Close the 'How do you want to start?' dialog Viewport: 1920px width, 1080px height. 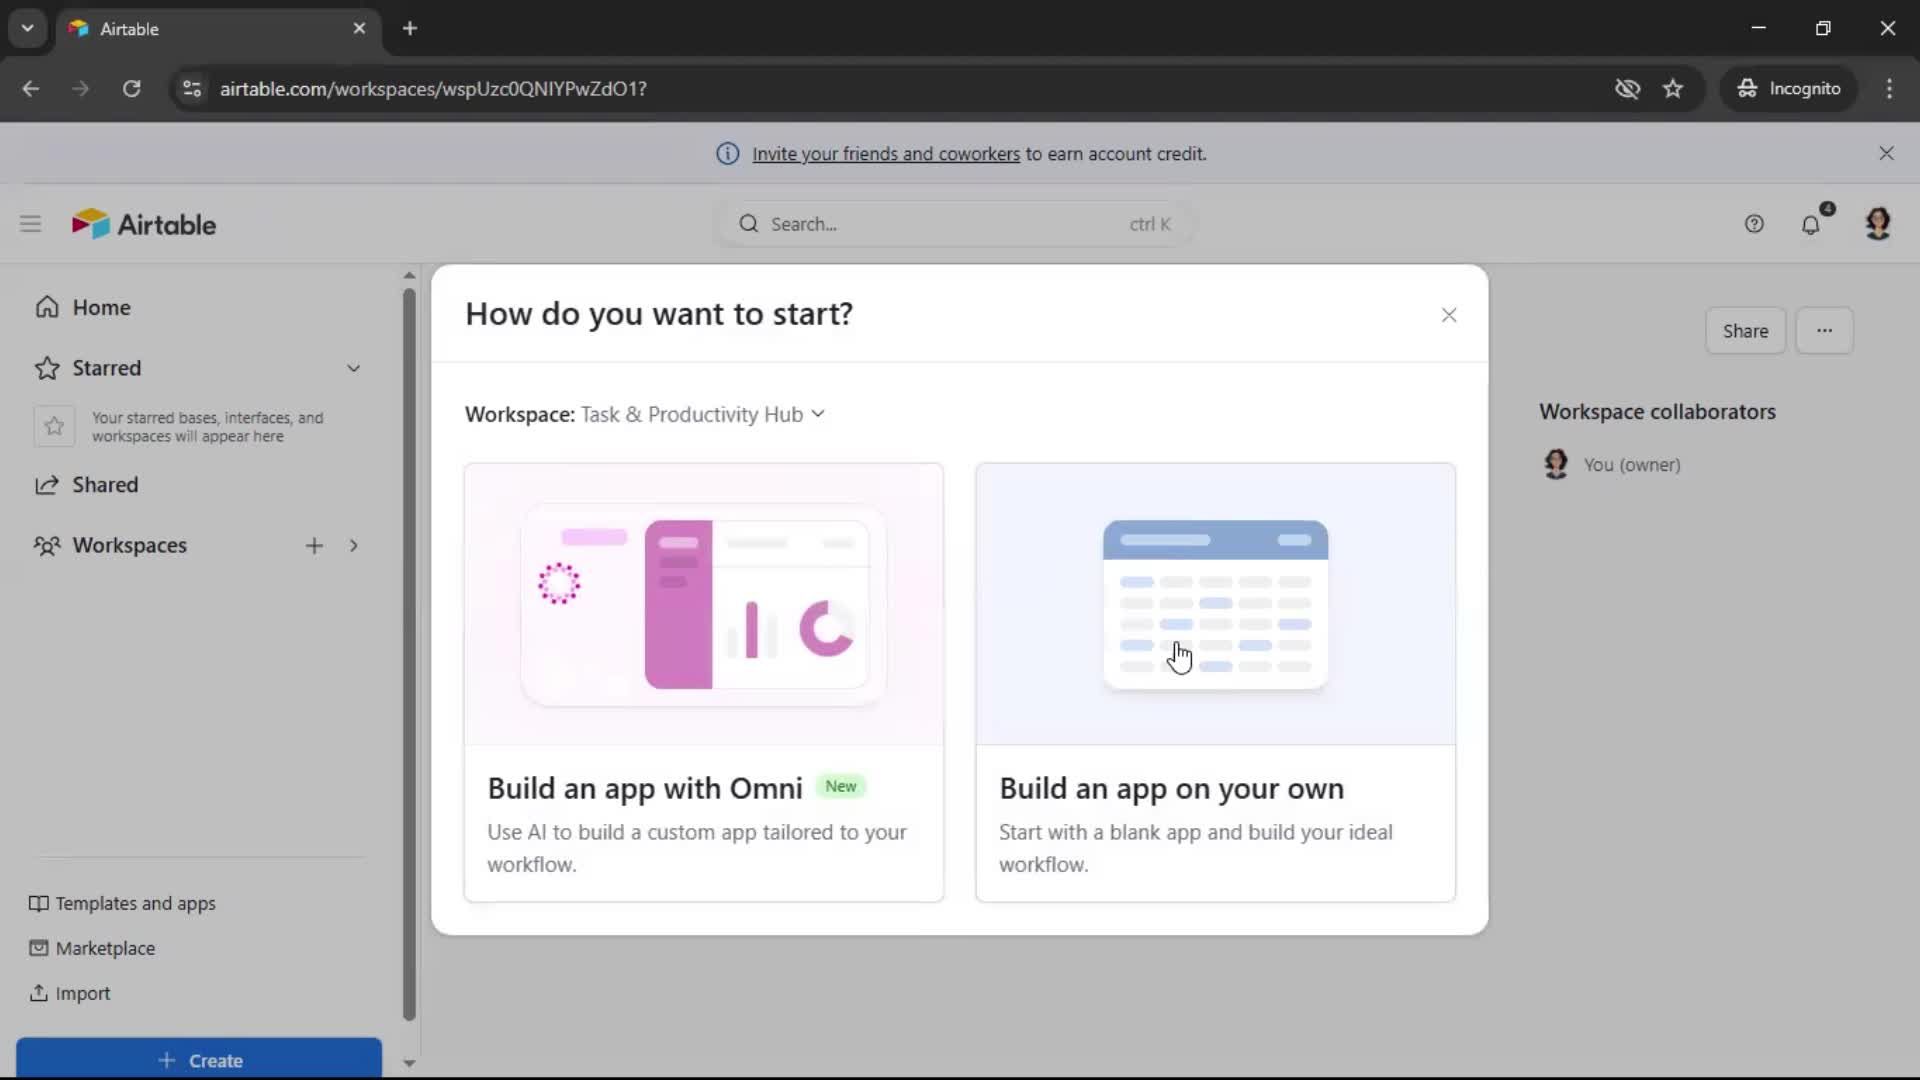(1449, 315)
